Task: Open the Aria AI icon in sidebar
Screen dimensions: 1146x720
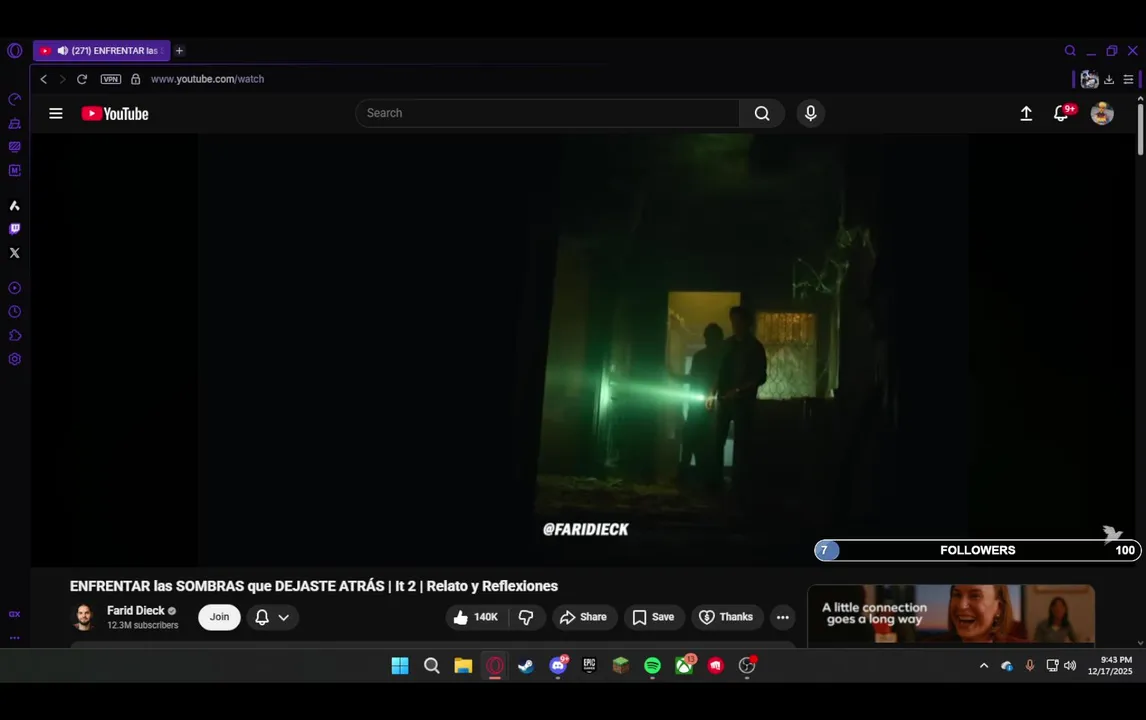Action: click(x=15, y=205)
